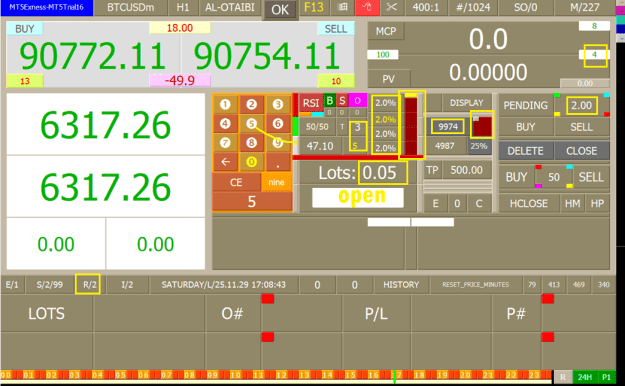Toggle the green 24H button
The image size is (625, 386).
585,377
